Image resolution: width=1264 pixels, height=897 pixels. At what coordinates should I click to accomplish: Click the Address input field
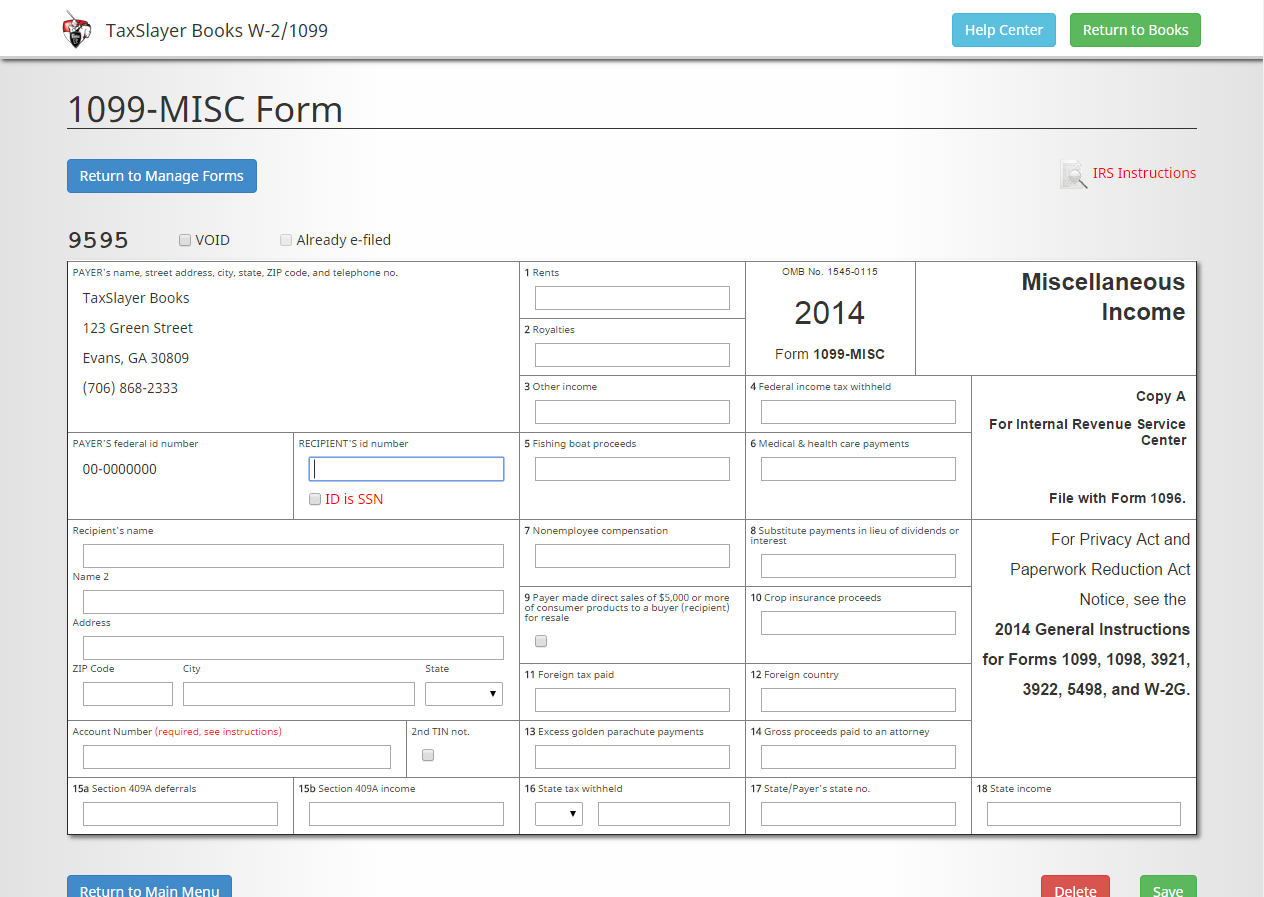click(293, 648)
